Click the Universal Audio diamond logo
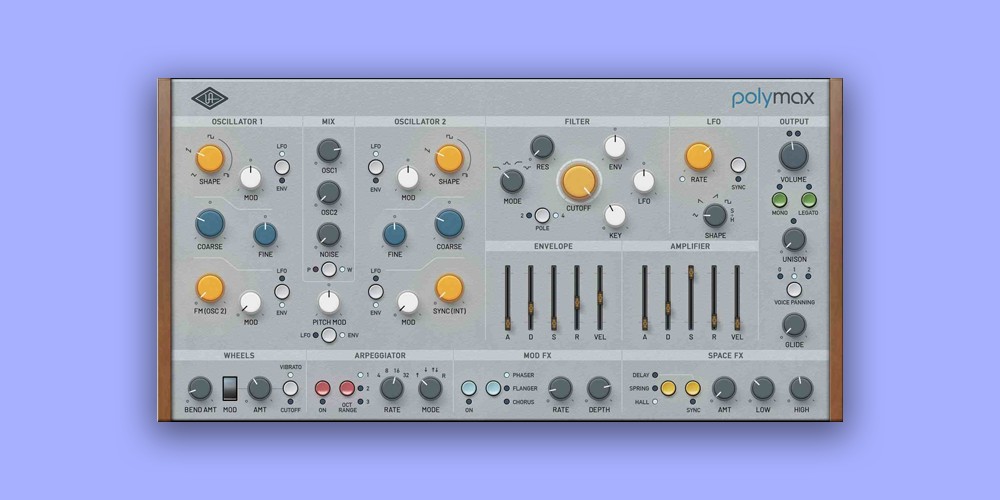Viewport: 1000px width, 500px height. pyautogui.click(x=209, y=98)
